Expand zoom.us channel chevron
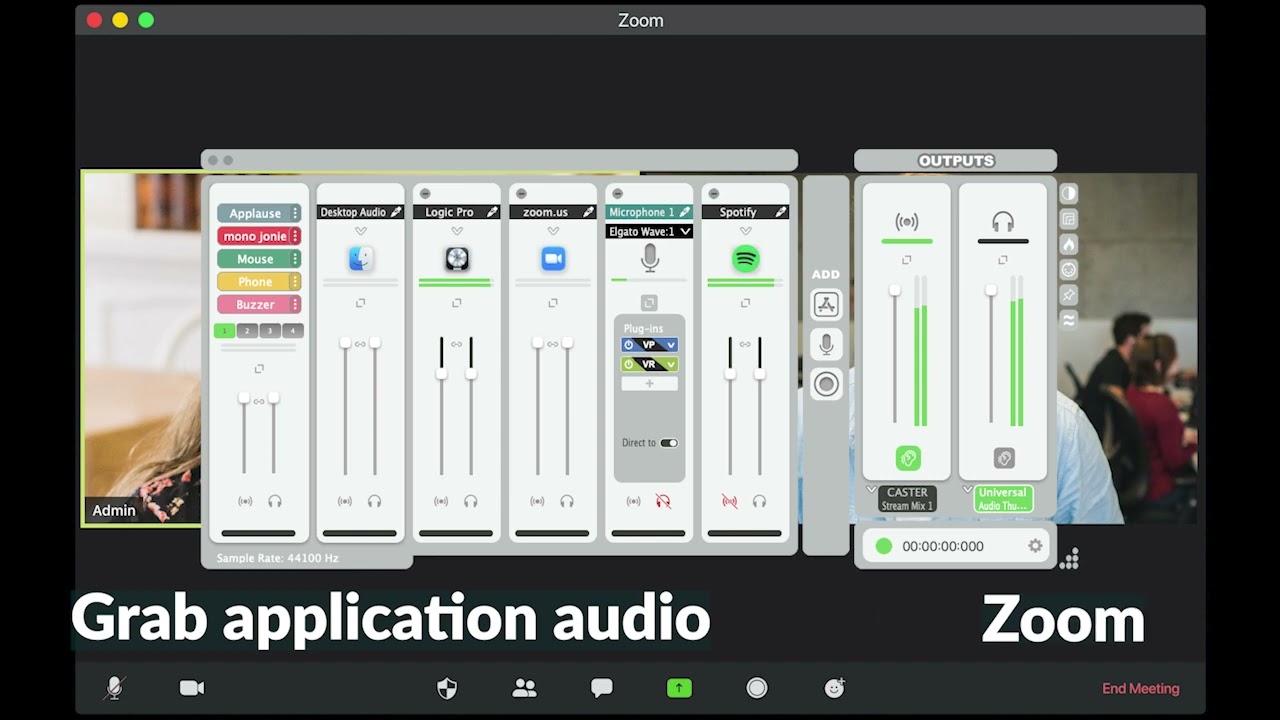The image size is (1280, 720). [x=553, y=231]
